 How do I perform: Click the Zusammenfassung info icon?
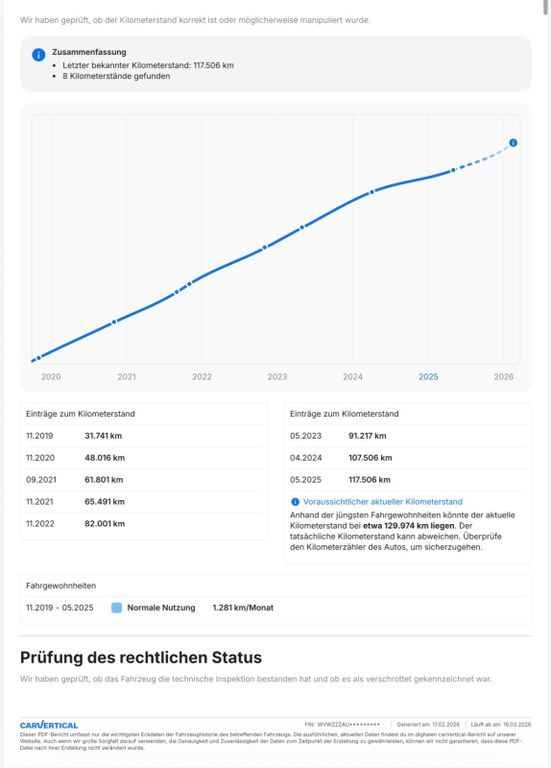coord(39,54)
